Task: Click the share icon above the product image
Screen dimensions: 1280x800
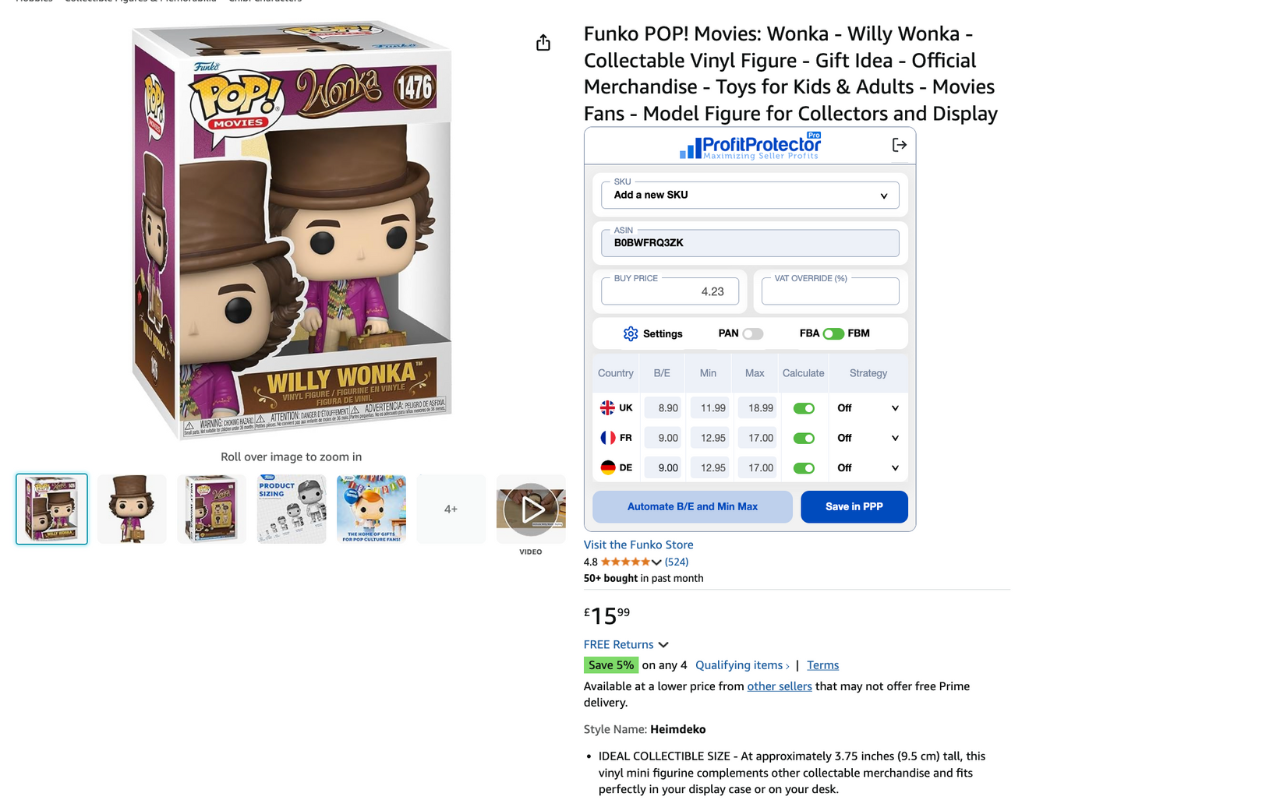Action: click(x=543, y=42)
